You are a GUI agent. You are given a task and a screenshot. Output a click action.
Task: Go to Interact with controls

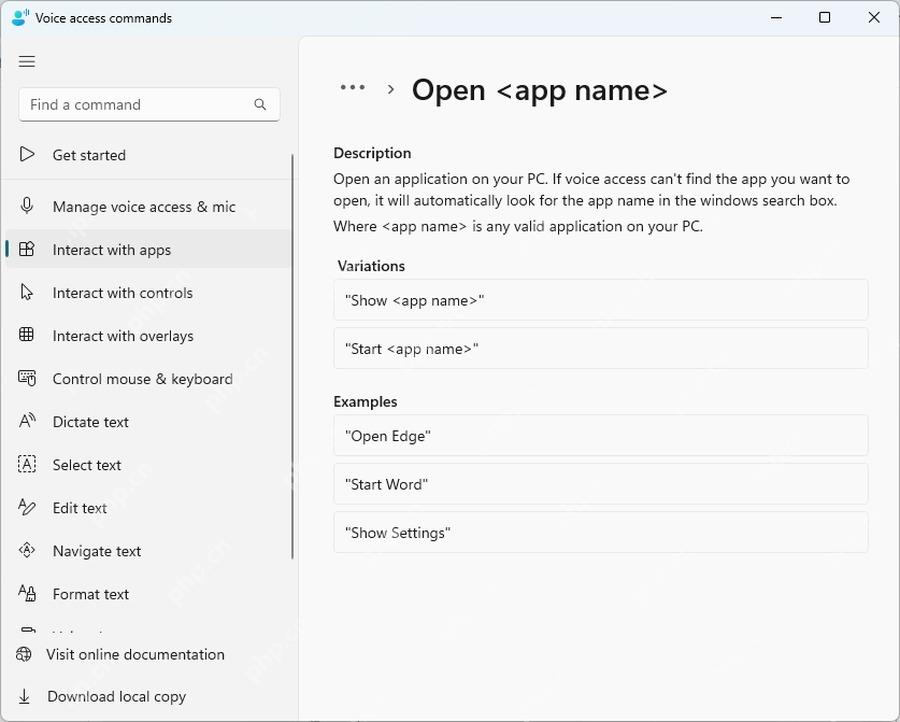pos(149,293)
